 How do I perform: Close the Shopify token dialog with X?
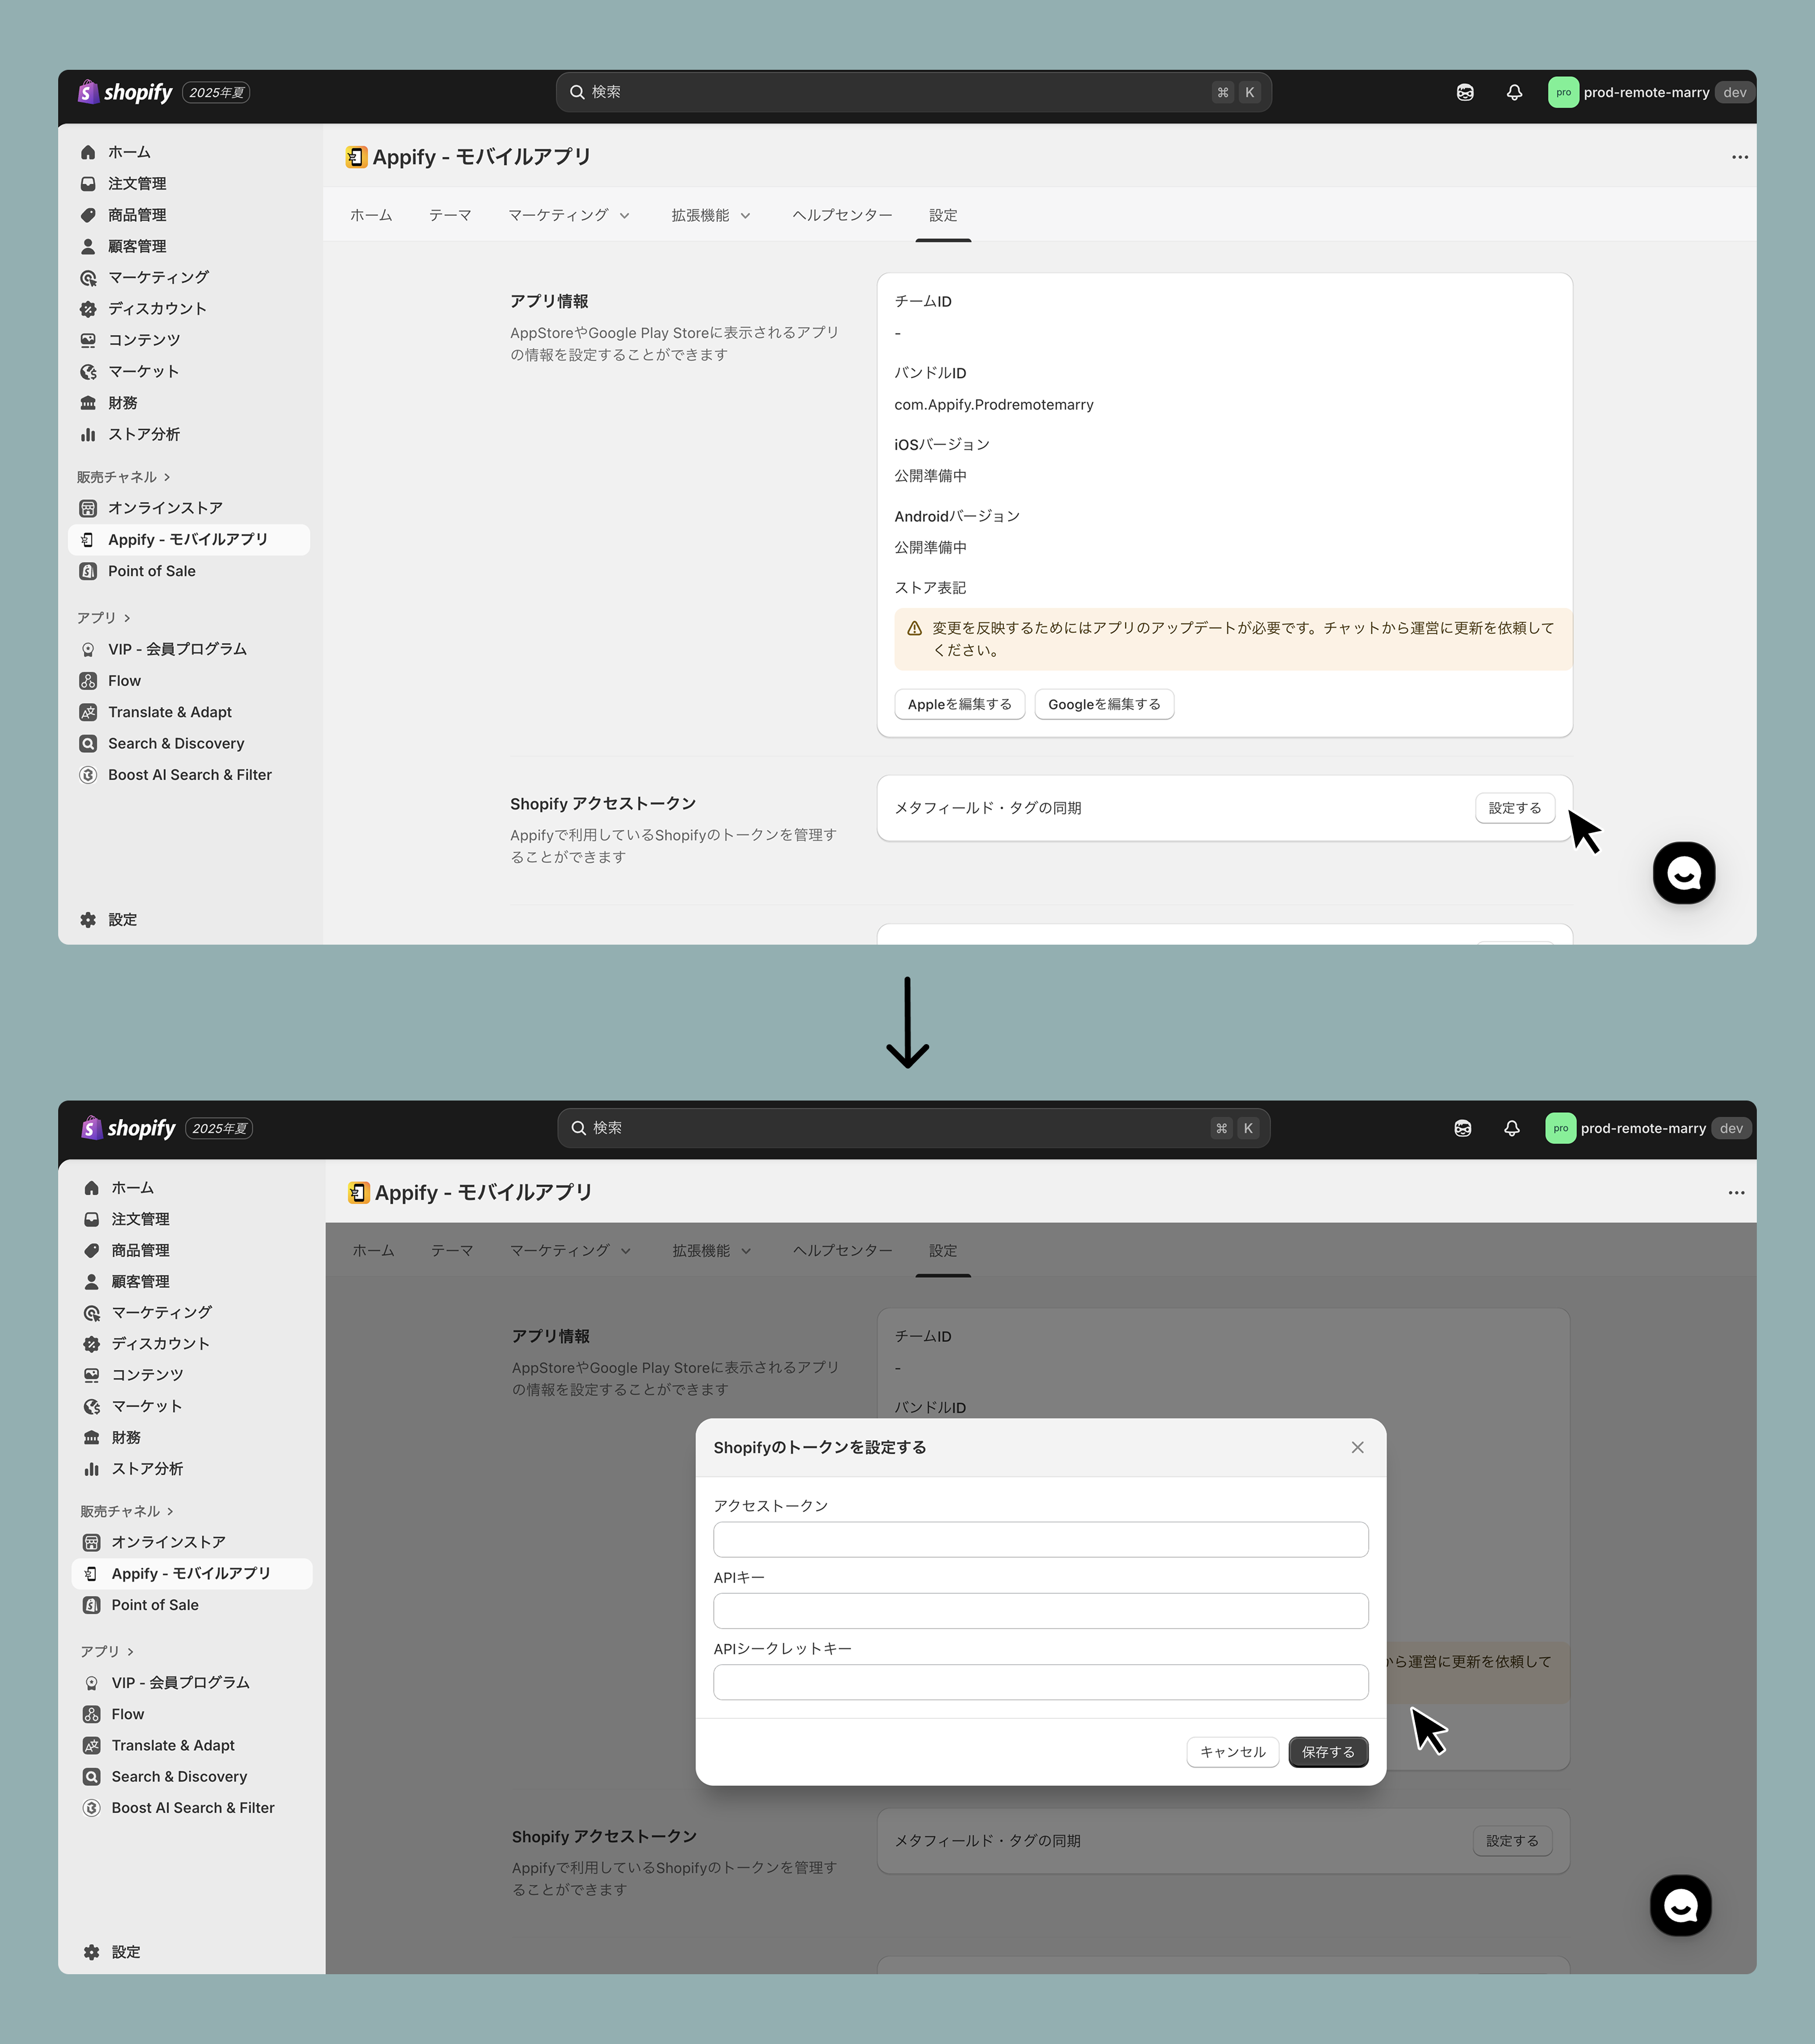tap(1357, 1447)
